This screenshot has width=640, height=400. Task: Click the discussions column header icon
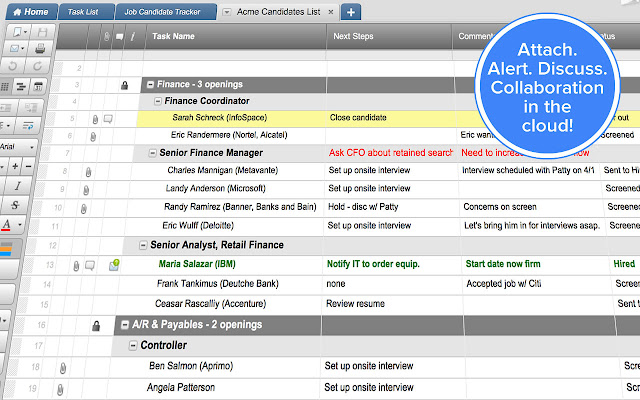click(119, 37)
